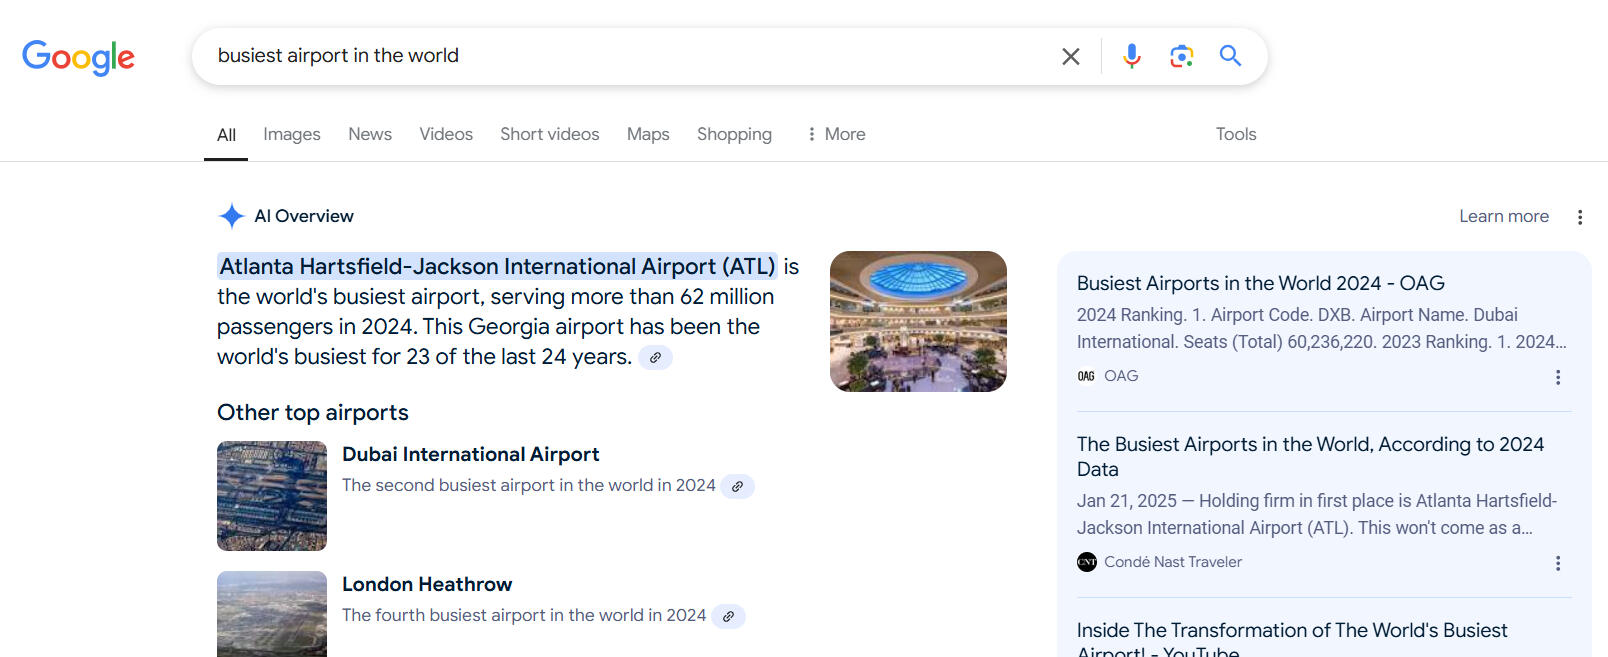Click the AI Overview sparkle icon

point(232,216)
